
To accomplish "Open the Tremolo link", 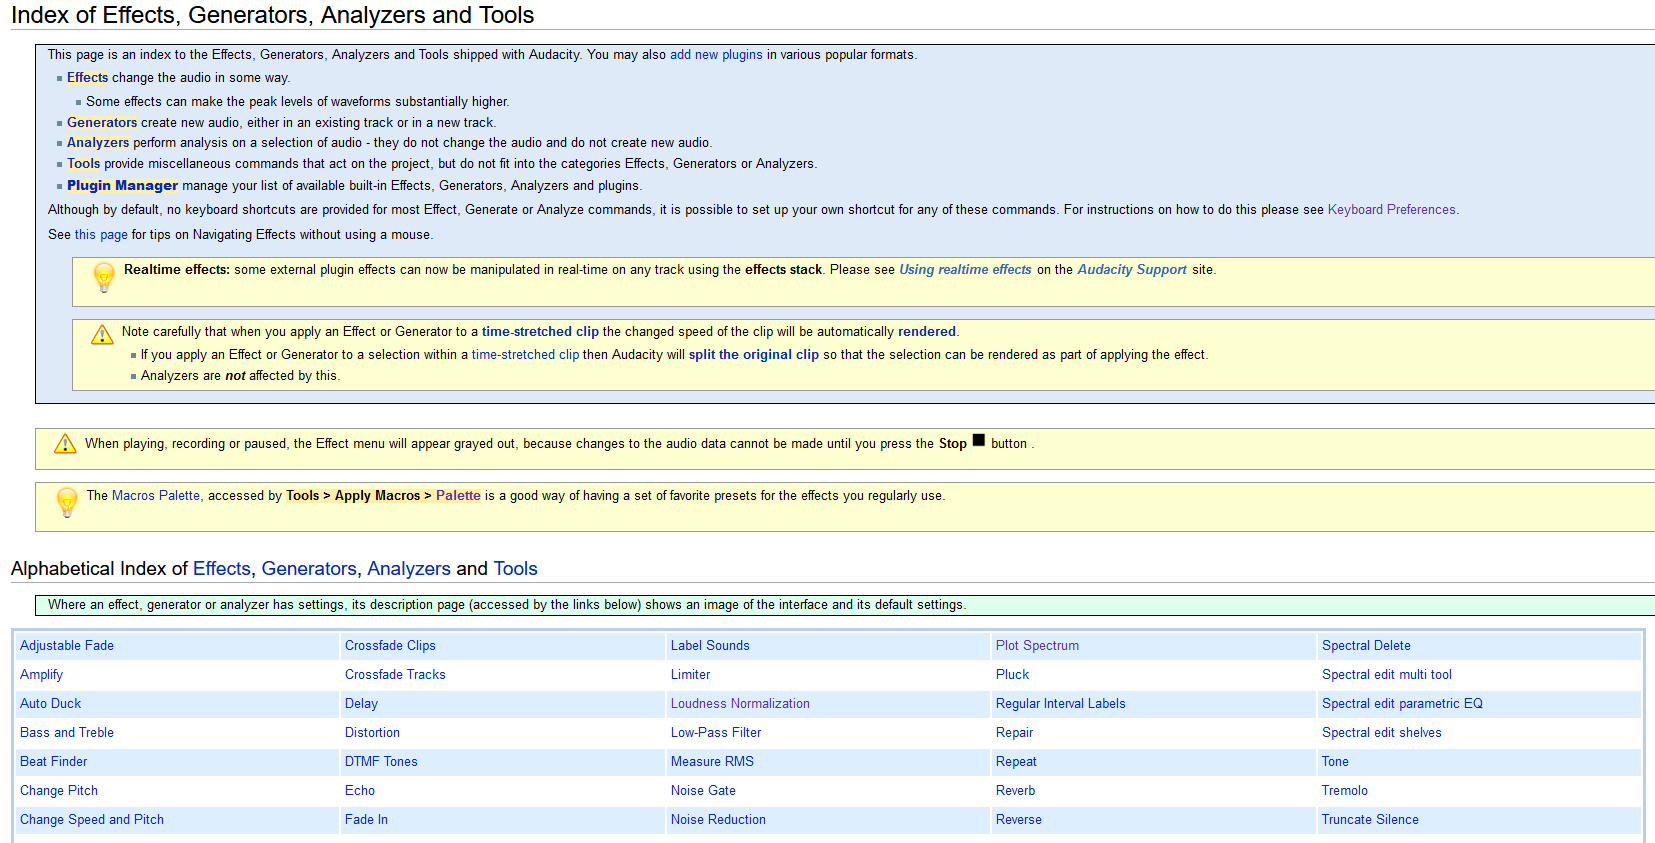I will 1345,791.
